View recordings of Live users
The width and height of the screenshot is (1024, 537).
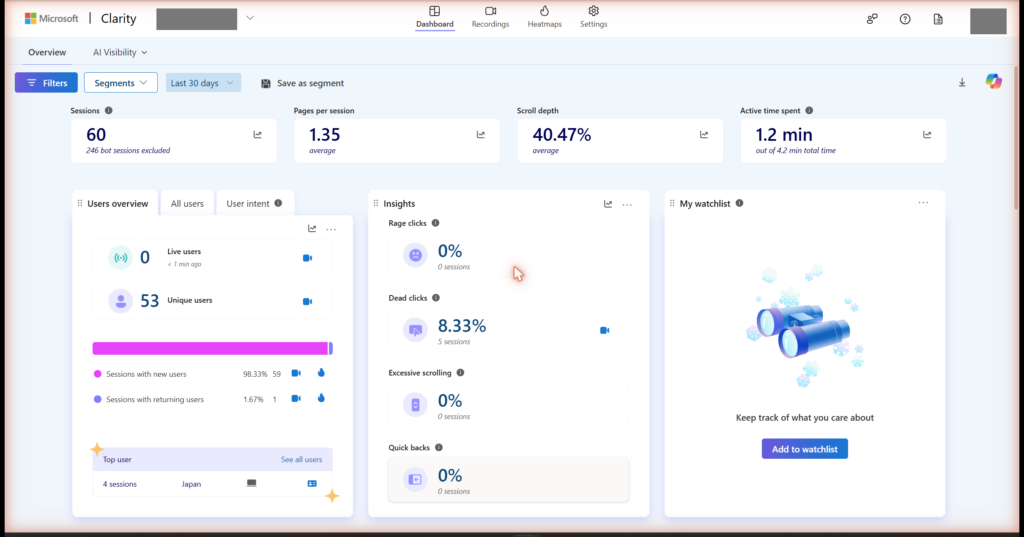click(x=308, y=258)
